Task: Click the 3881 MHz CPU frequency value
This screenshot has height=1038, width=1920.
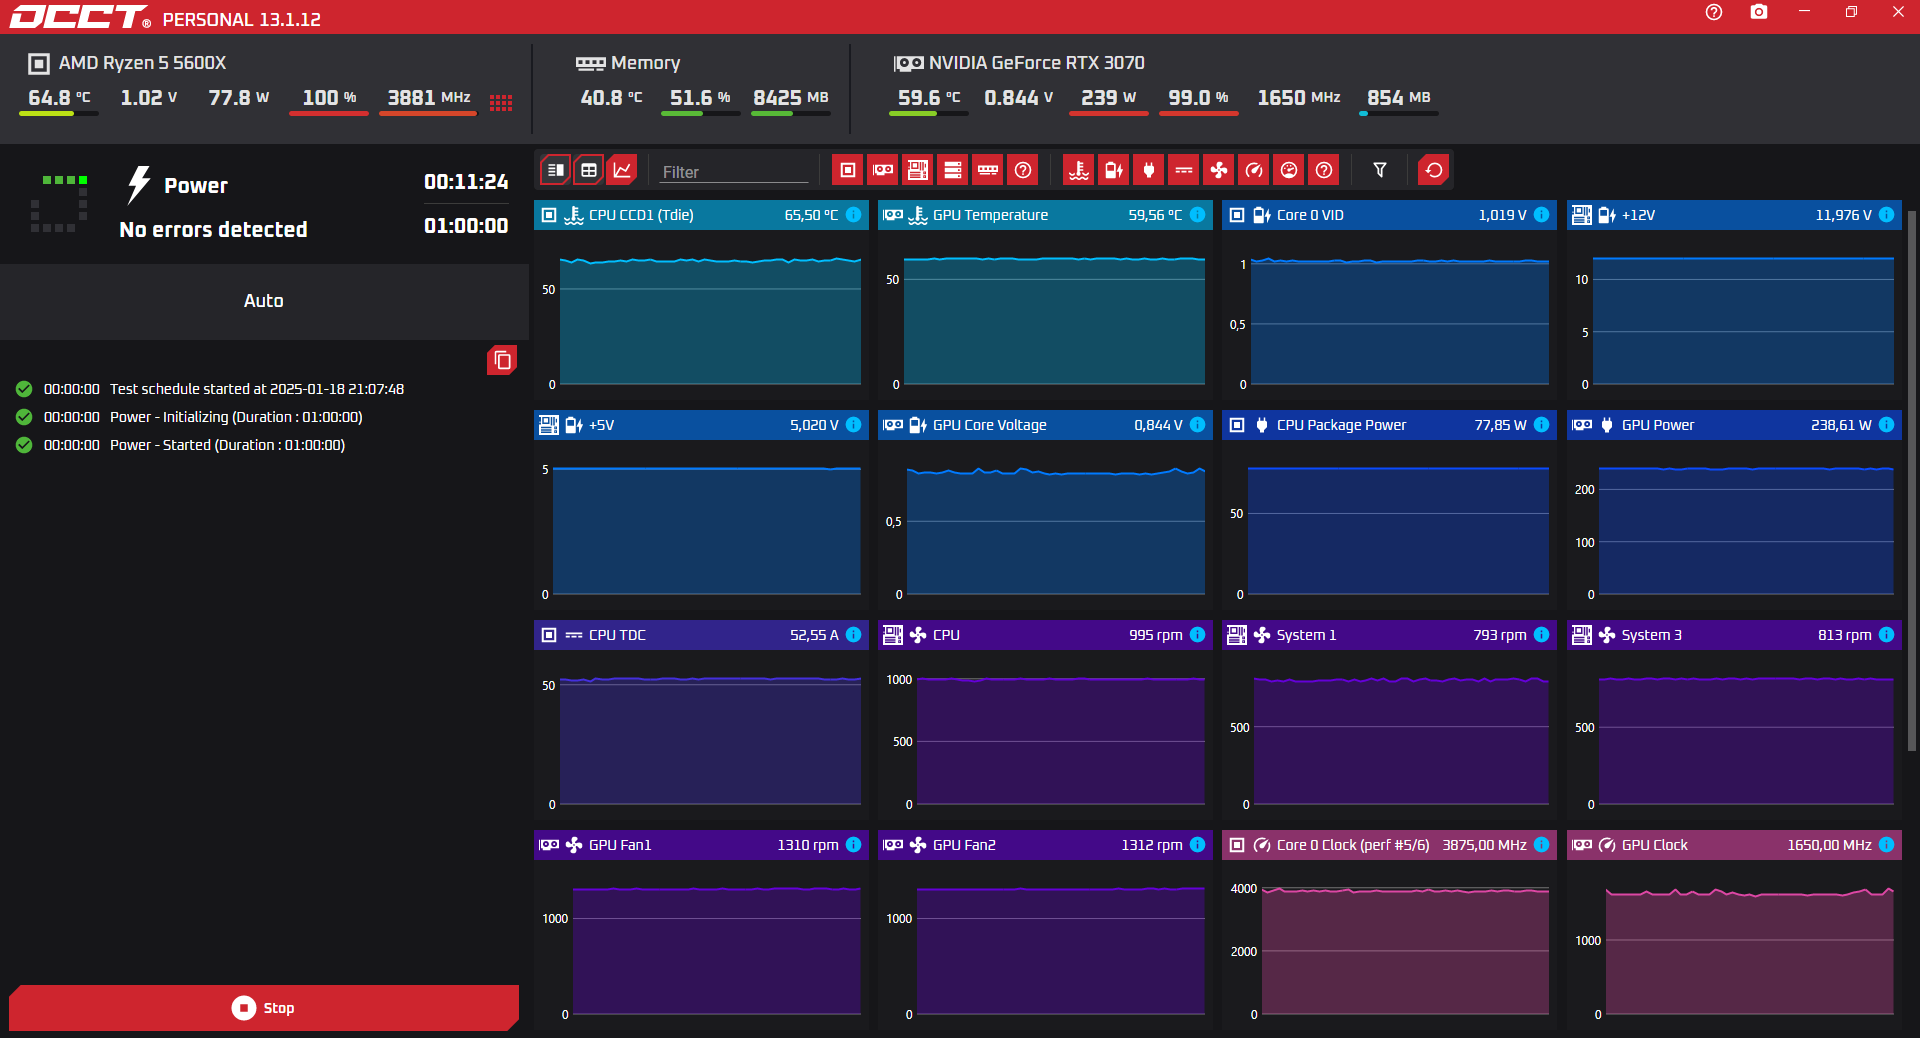Action: pyautogui.click(x=428, y=98)
